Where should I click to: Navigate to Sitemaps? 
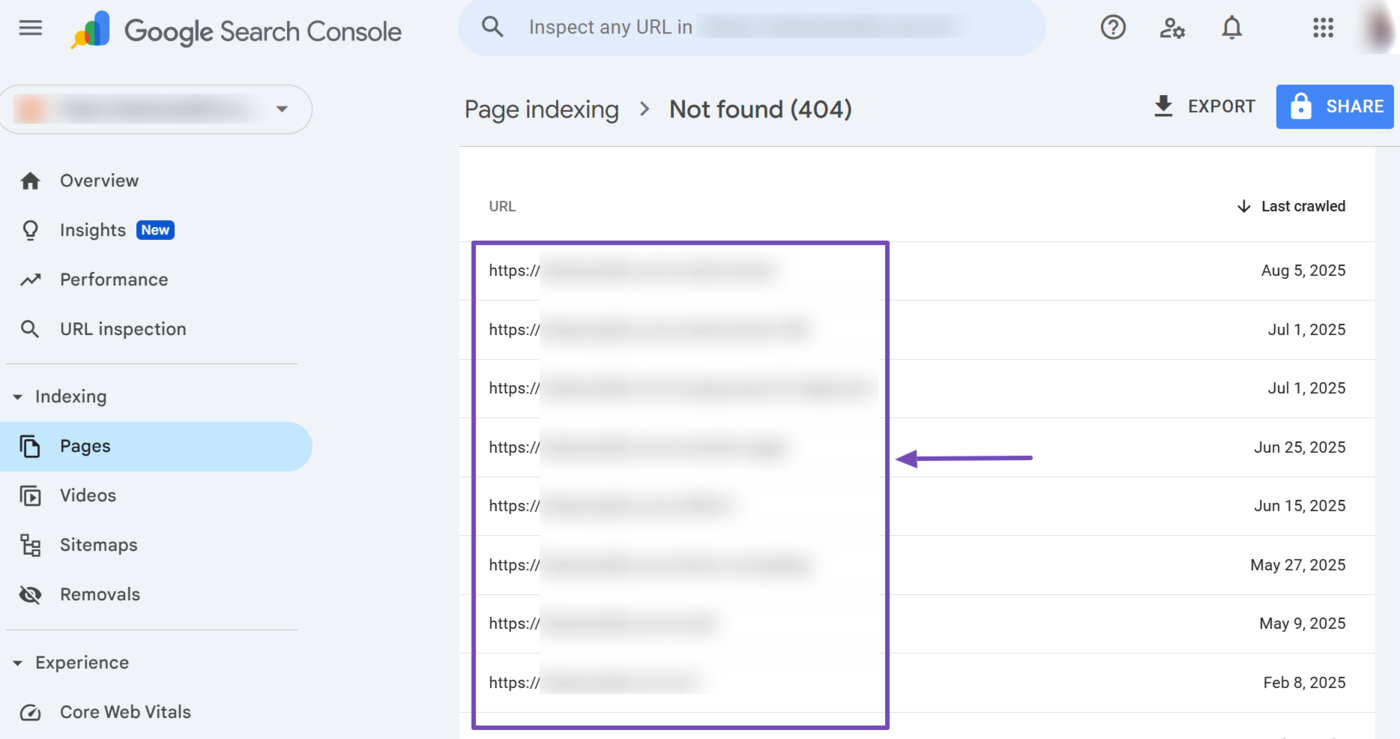point(98,545)
